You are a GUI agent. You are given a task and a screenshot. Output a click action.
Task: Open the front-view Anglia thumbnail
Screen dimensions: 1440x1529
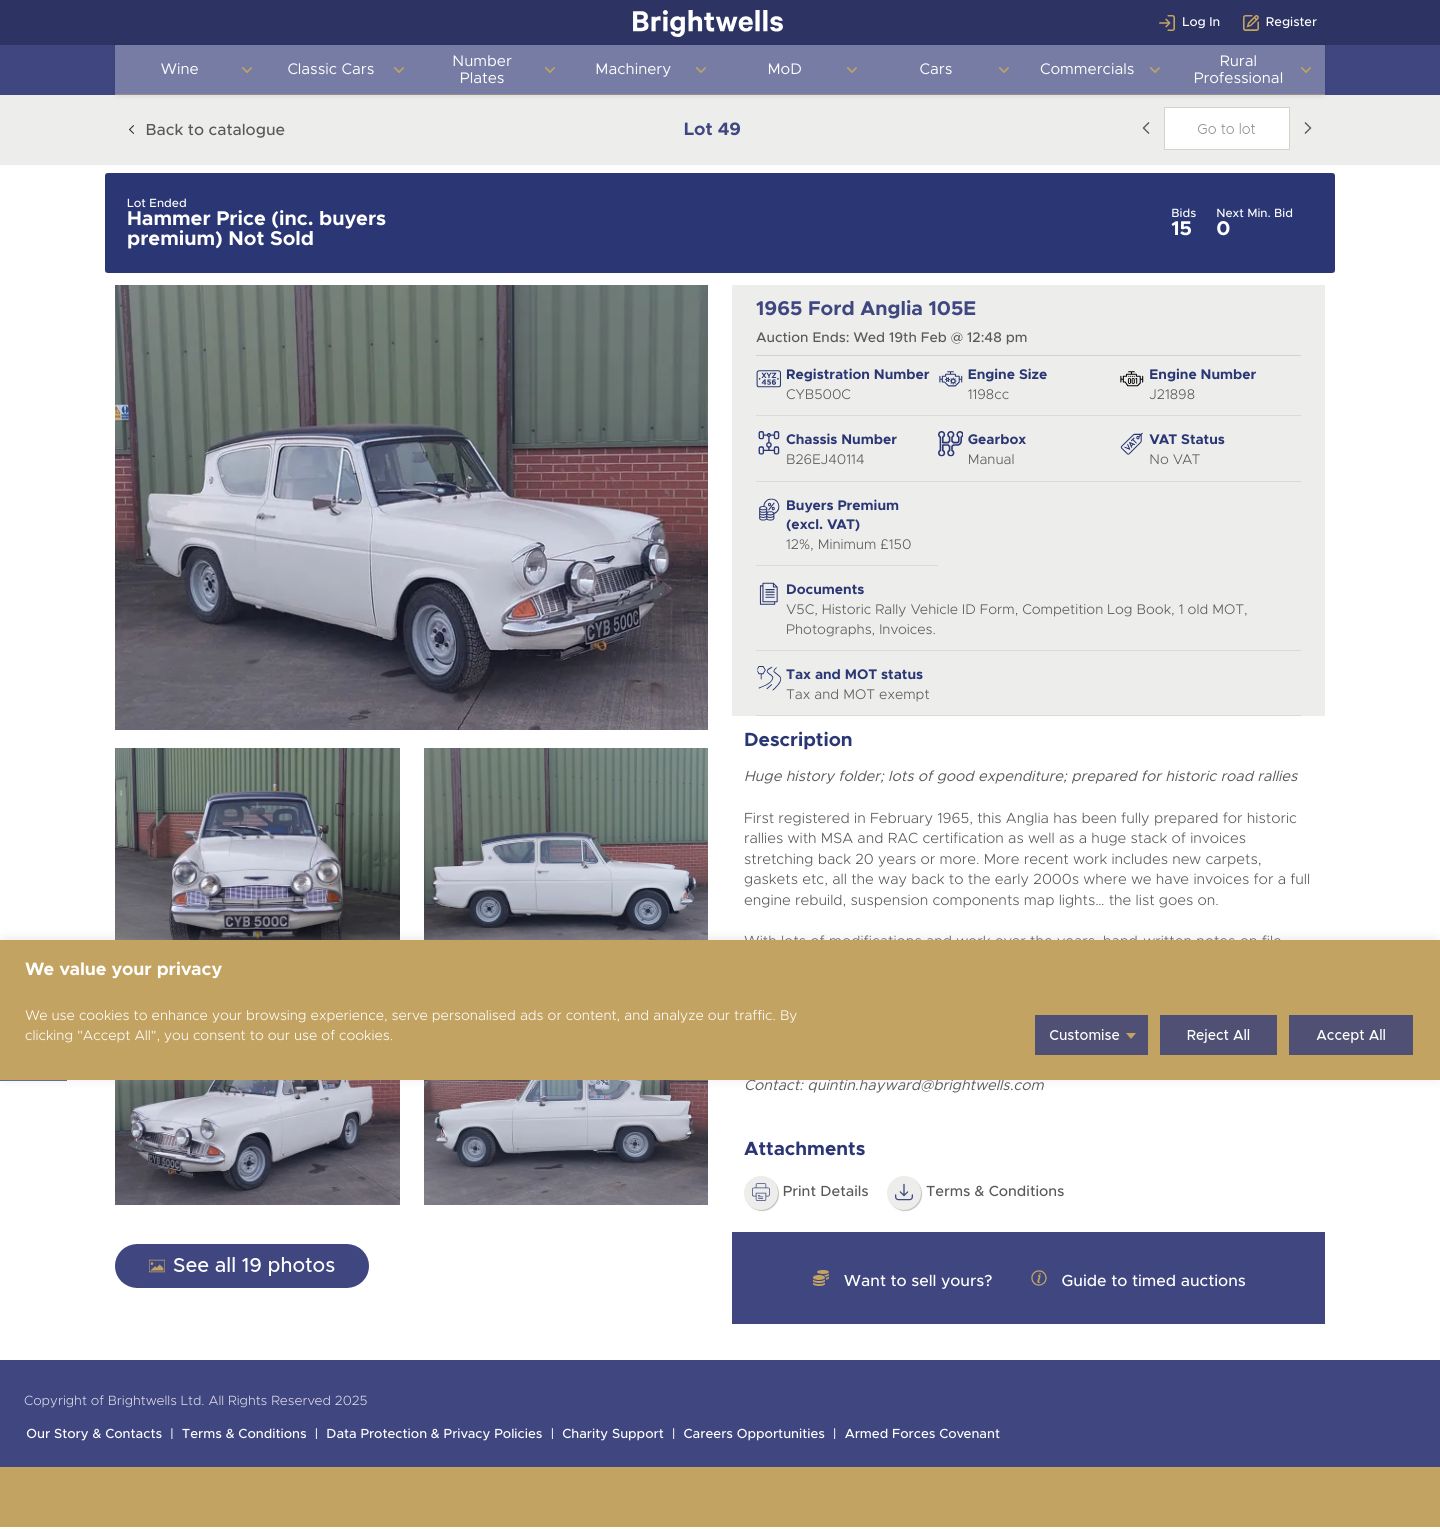257,844
